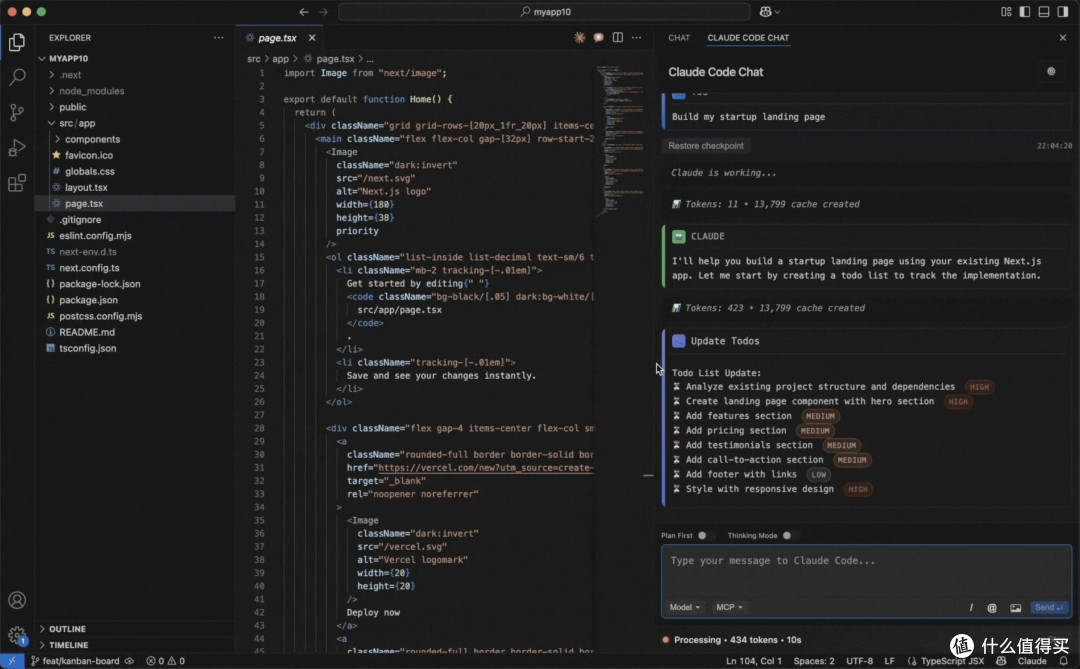This screenshot has width=1080, height=669.
Task: Close the secondary side bar chat panel
Action: click(1063, 38)
